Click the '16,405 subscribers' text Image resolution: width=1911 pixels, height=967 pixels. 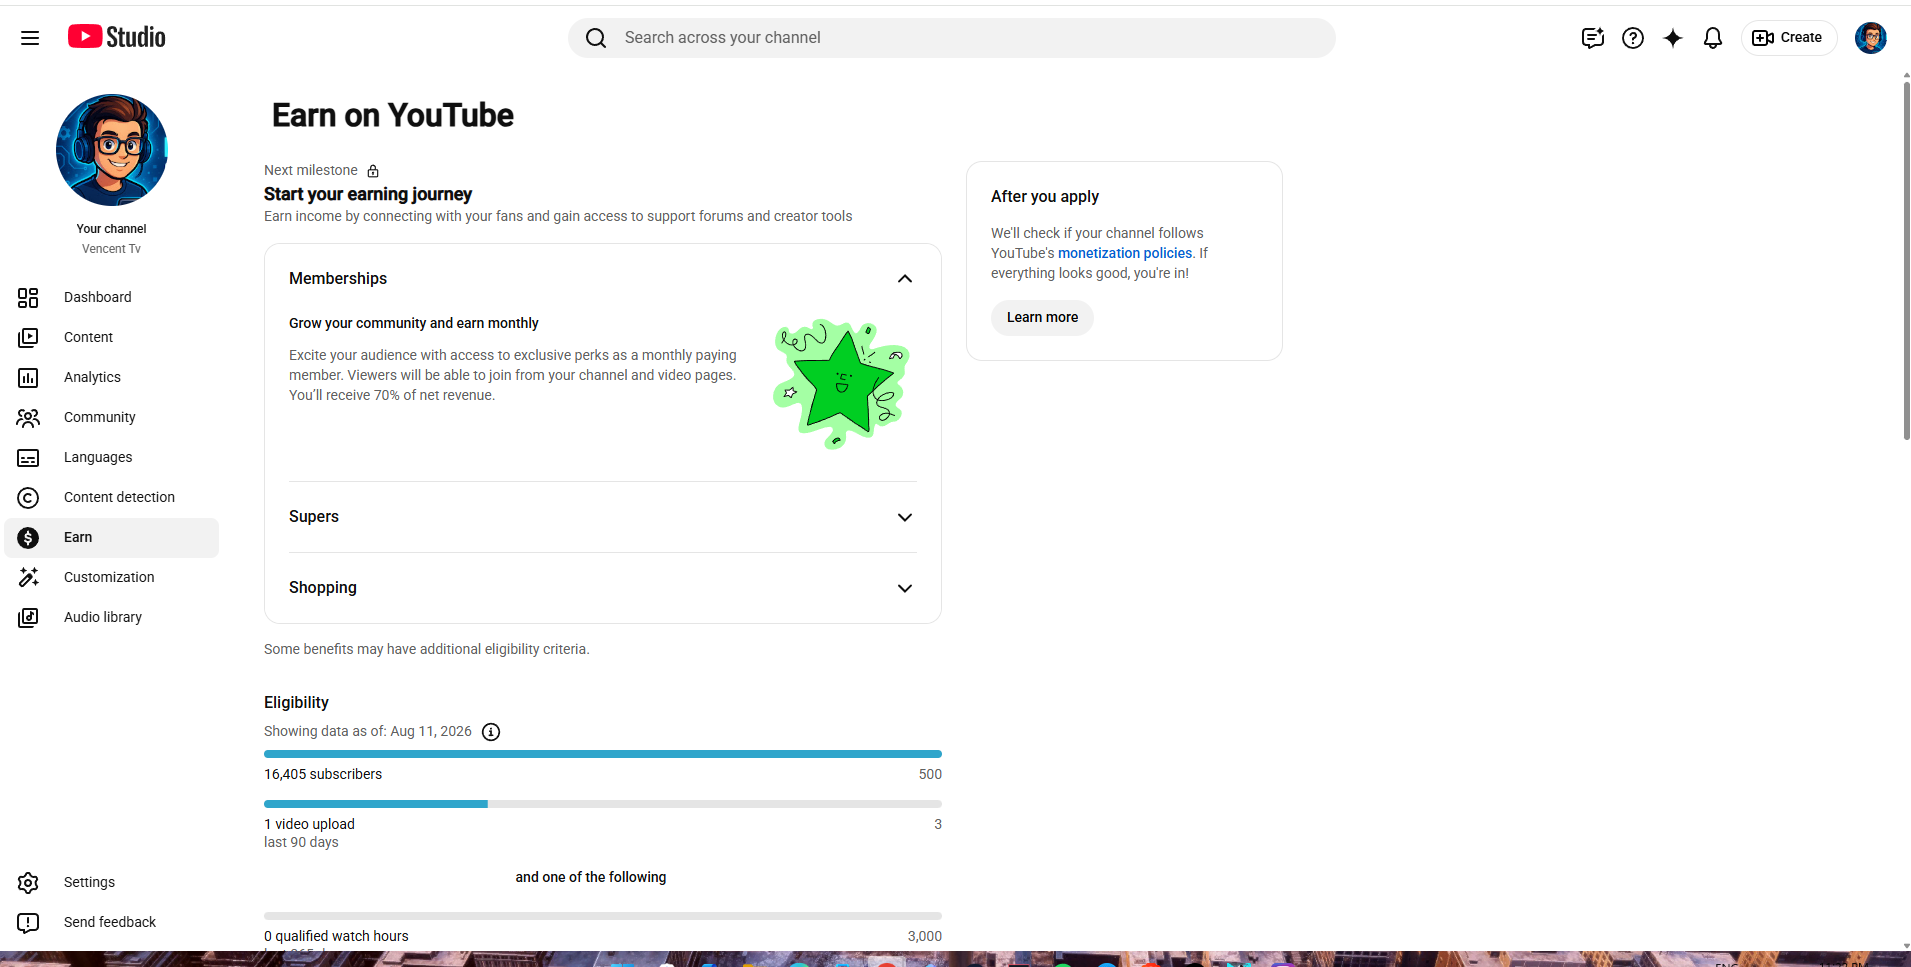[323, 774]
